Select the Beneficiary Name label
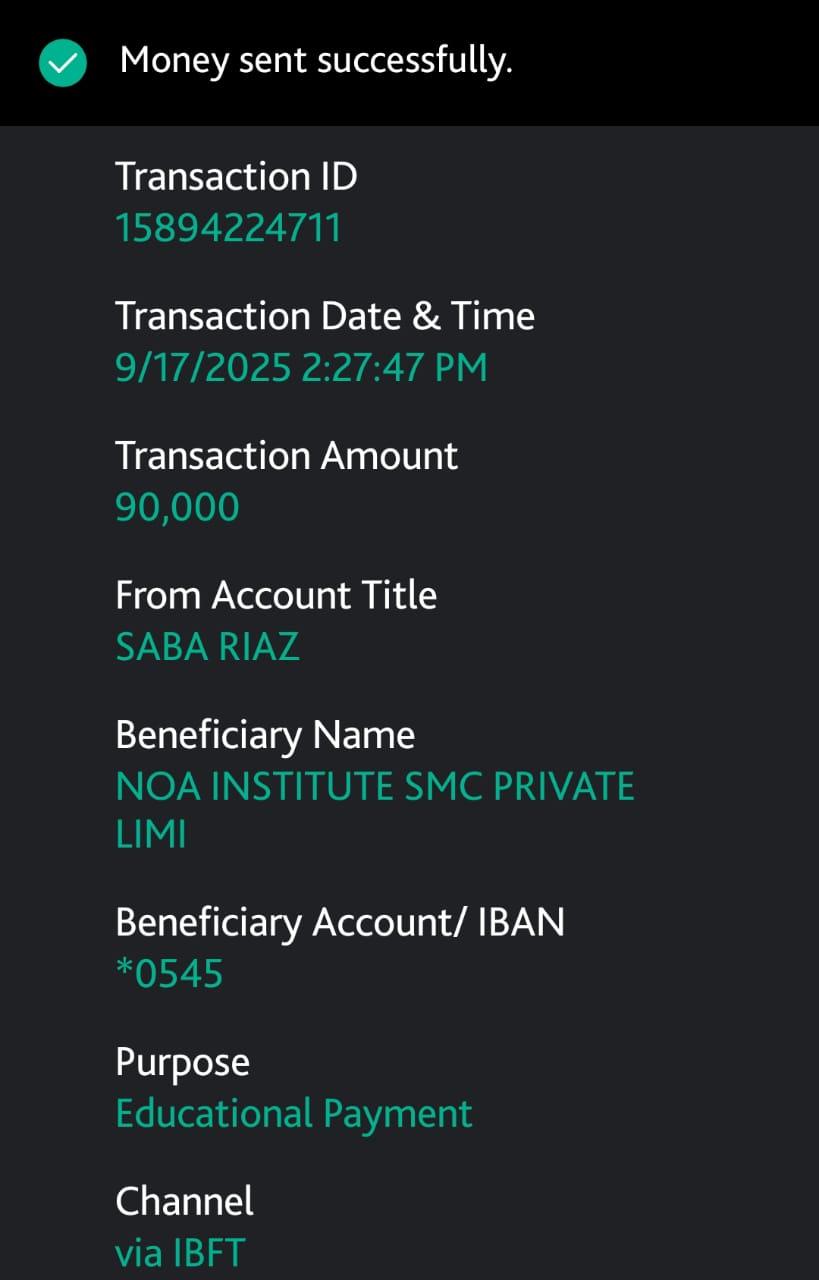The width and height of the screenshot is (819, 1280). tap(265, 735)
